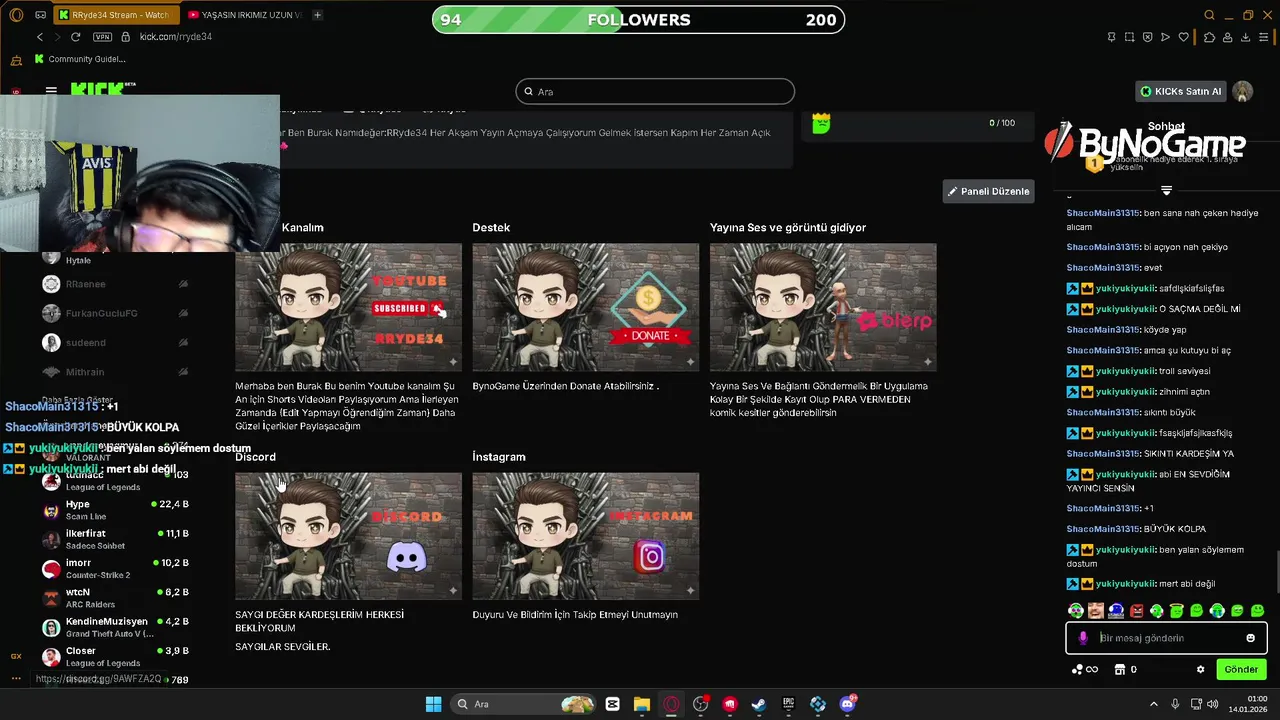Click the angry red face emote
Screen dimensions: 1280x720
pos(1136,610)
